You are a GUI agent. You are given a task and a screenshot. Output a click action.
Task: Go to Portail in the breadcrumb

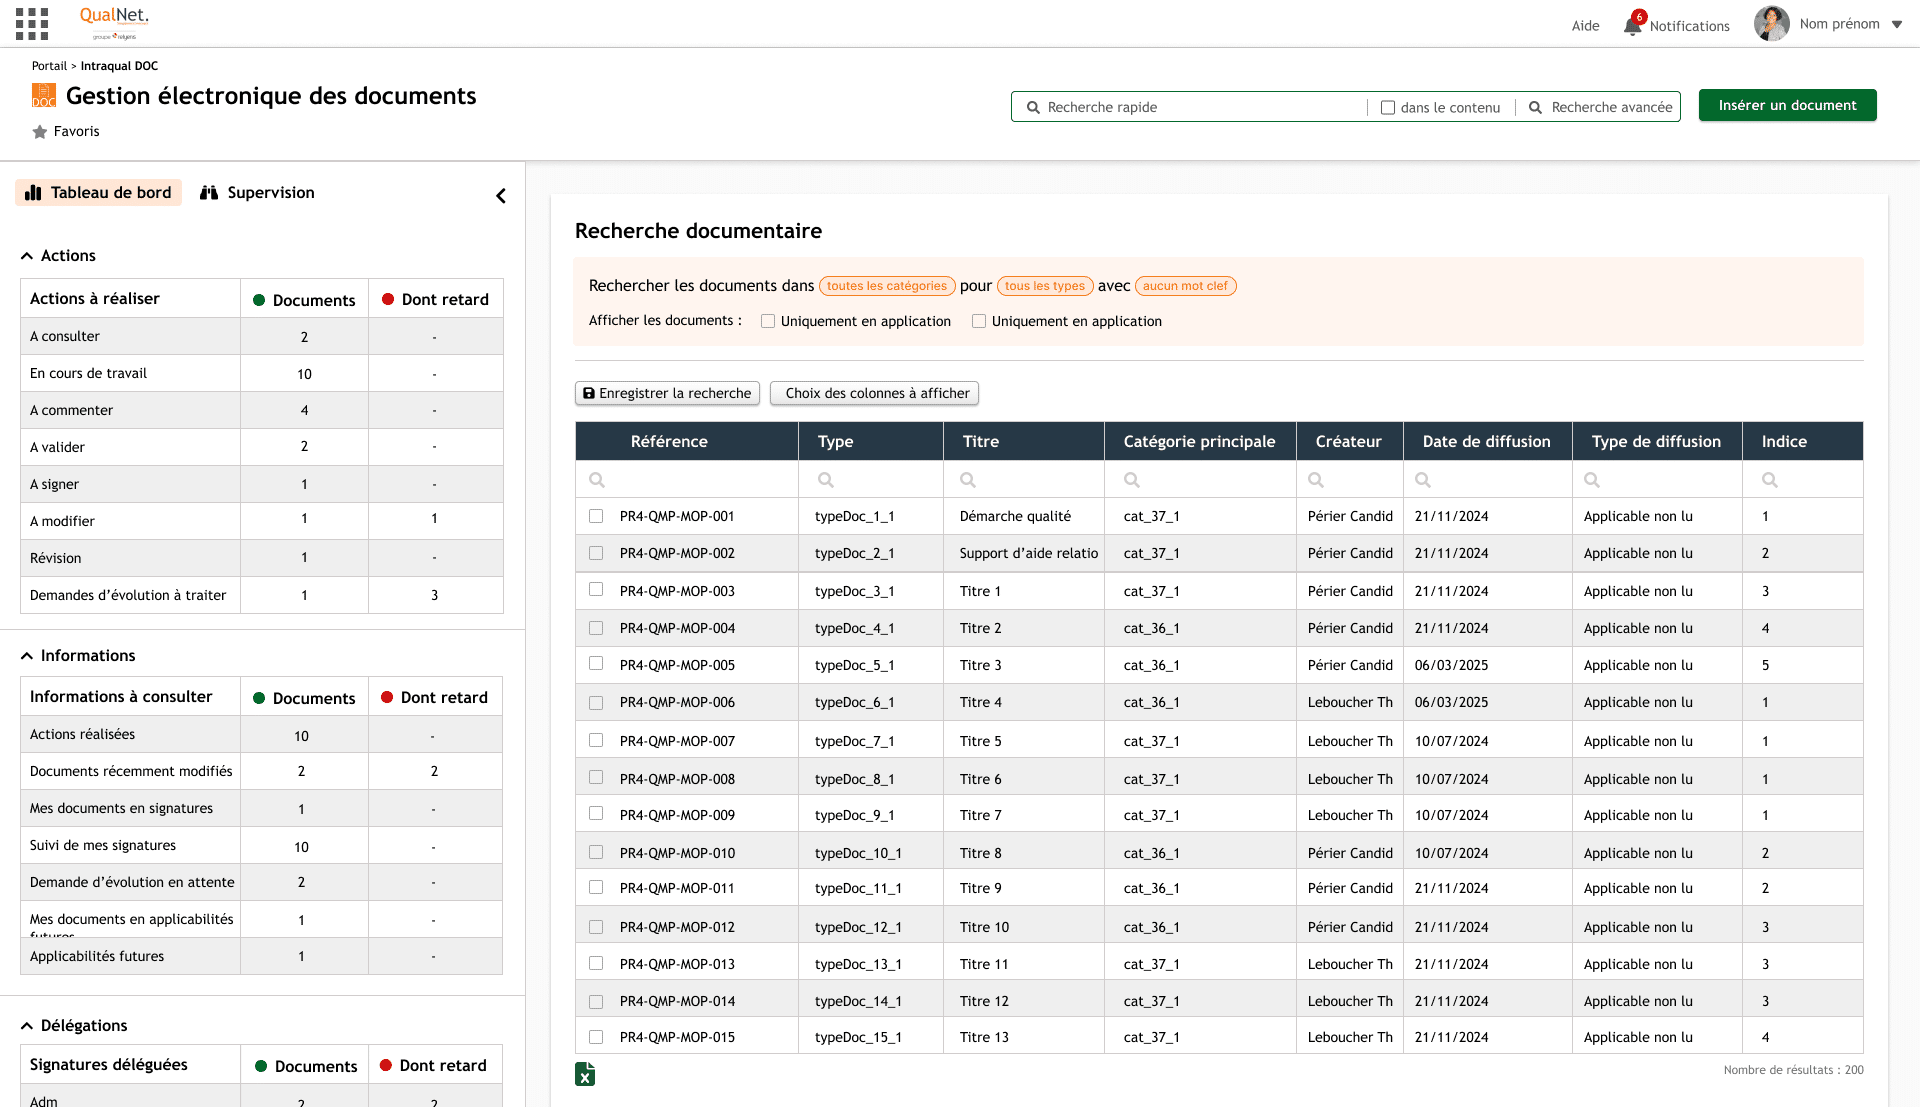(x=49, y=67)
